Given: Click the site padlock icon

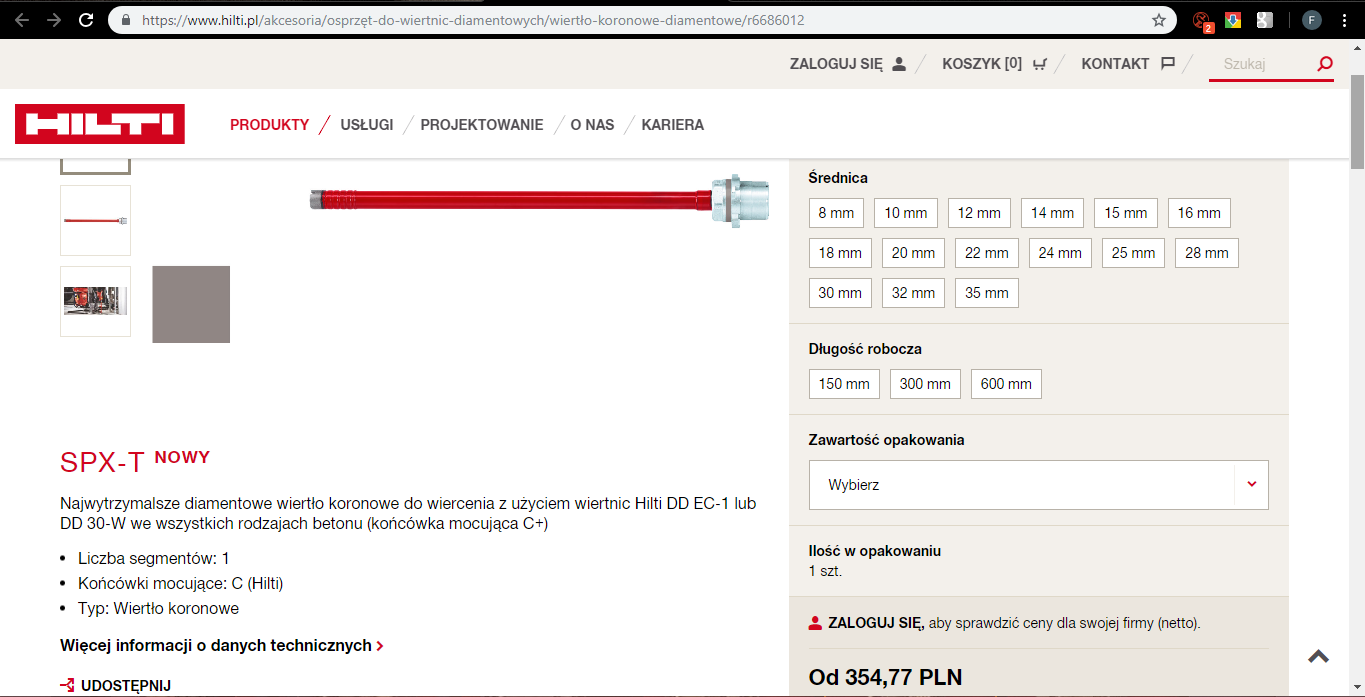Looking at the screenshot, I should click(x=125, y=20).
